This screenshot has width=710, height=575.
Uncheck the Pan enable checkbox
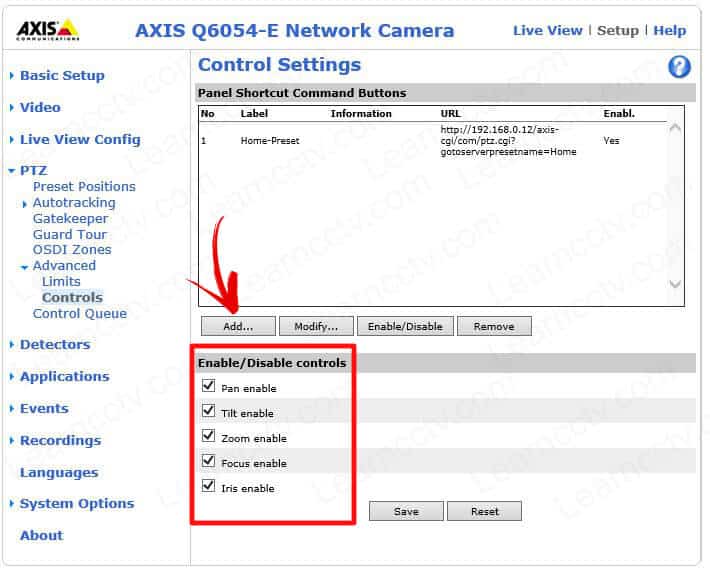point(209,386)
